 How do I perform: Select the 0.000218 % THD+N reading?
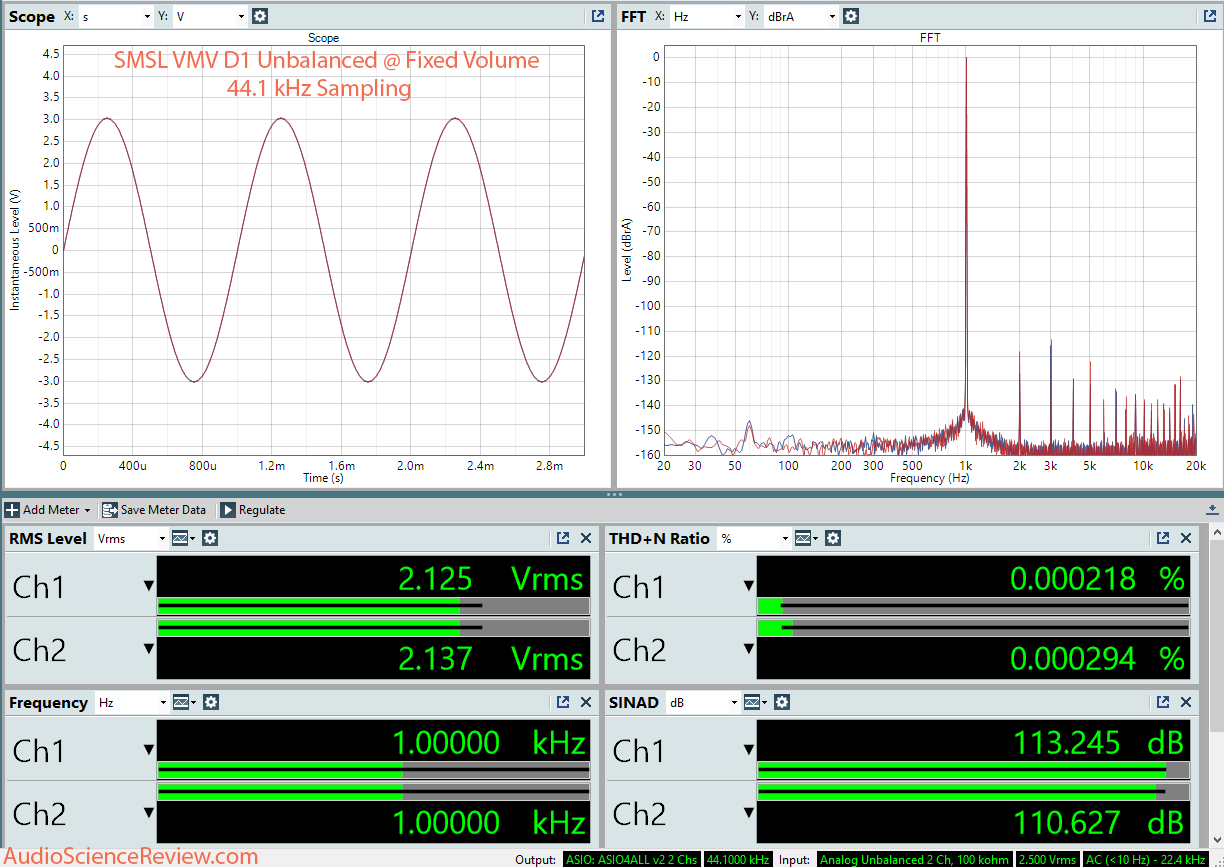(1097, 578)
